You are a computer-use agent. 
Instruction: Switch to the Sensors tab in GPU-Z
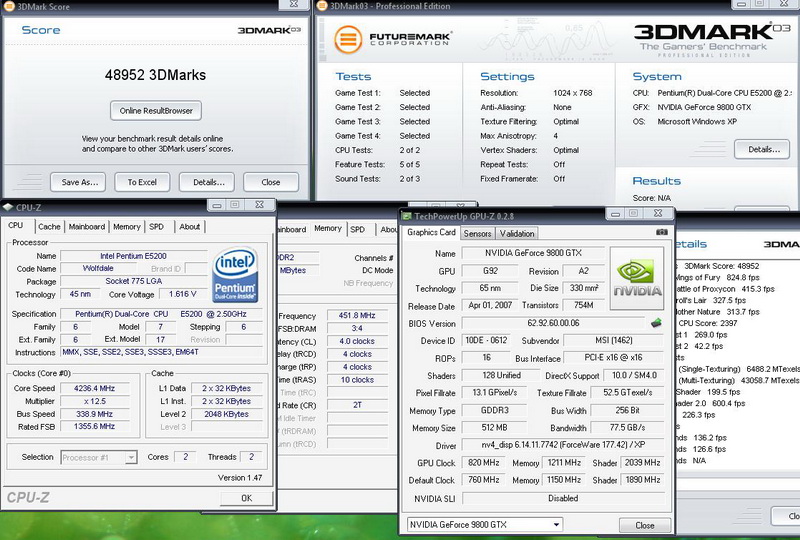(x=477, y=233)
